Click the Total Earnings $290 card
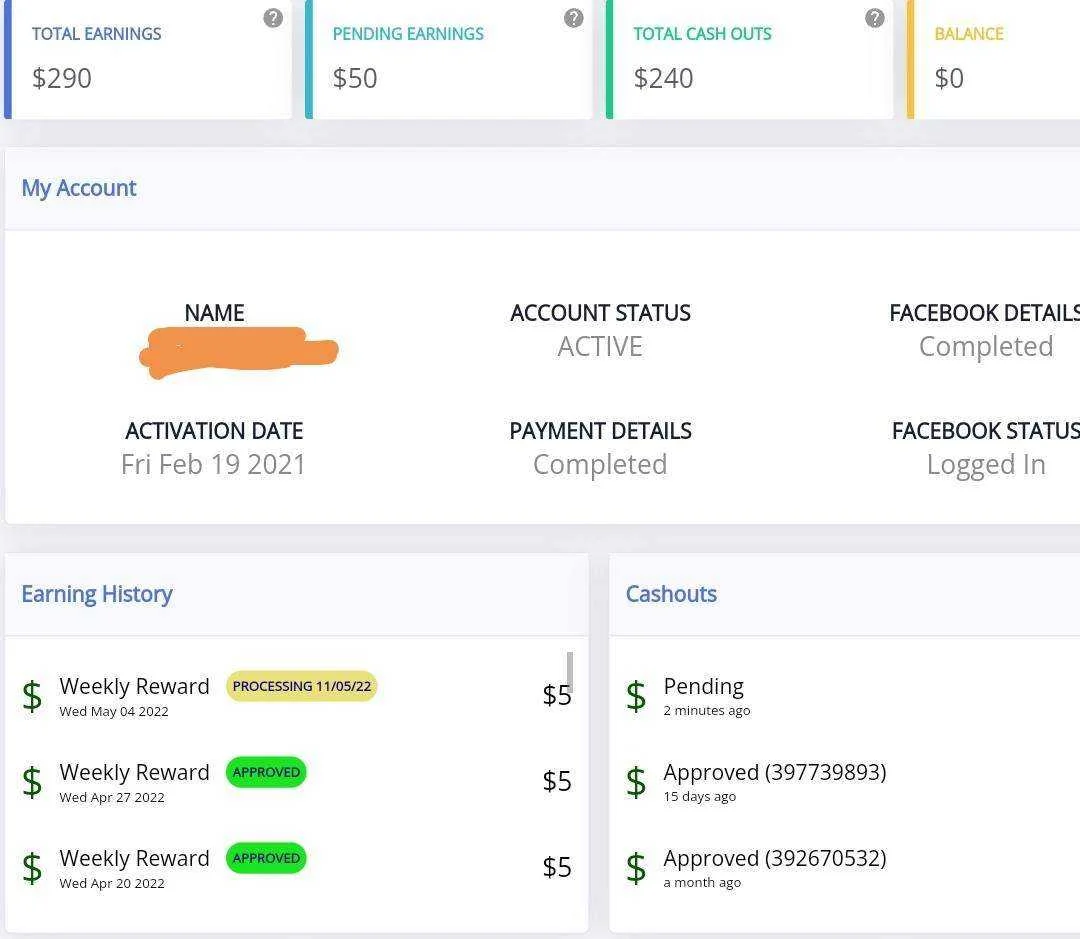 (148, 59)
